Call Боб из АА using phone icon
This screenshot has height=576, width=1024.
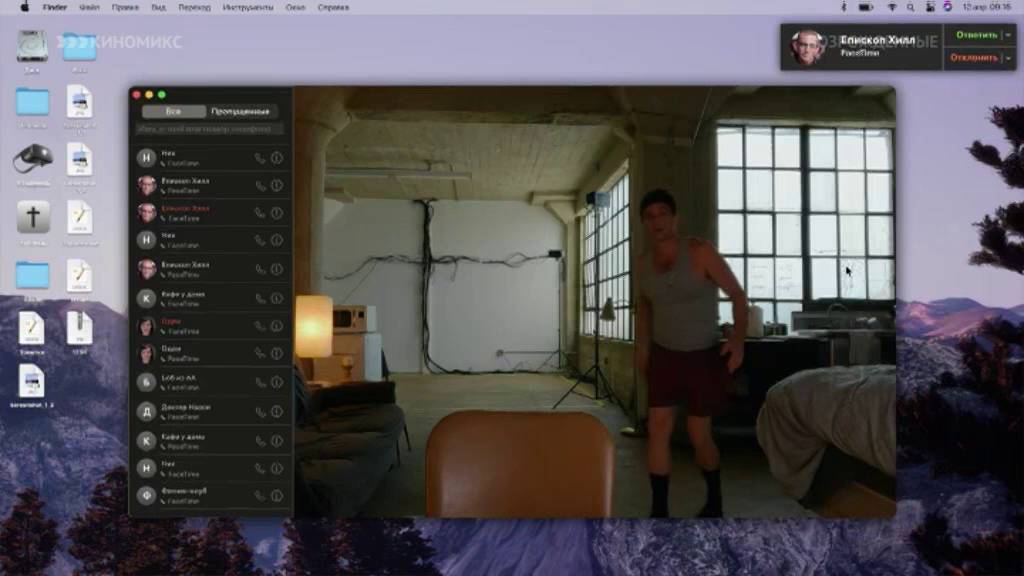[x=260, y=383]
